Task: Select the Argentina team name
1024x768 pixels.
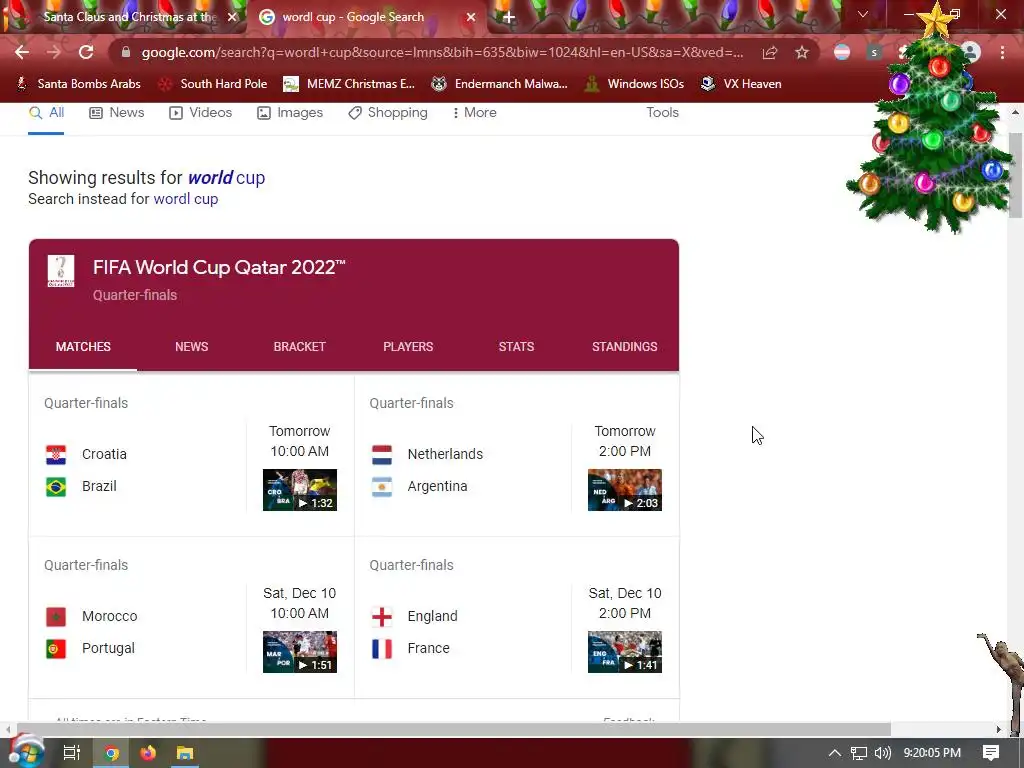Action: pyautogui.click(x=438, y=486)
